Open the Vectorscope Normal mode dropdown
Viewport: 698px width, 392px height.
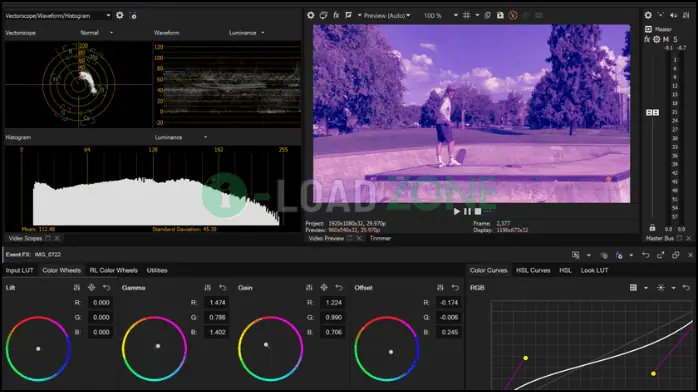click(97, 32)
